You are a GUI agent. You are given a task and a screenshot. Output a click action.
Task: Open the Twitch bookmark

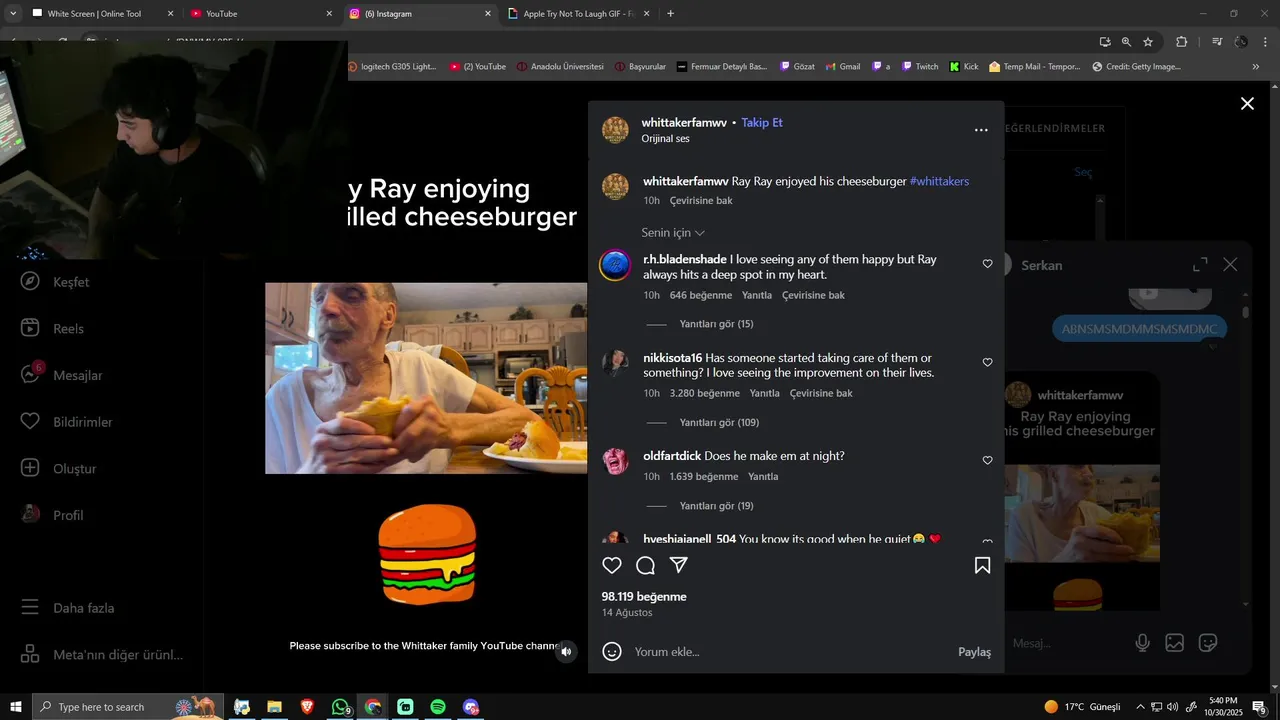point(920,67)
